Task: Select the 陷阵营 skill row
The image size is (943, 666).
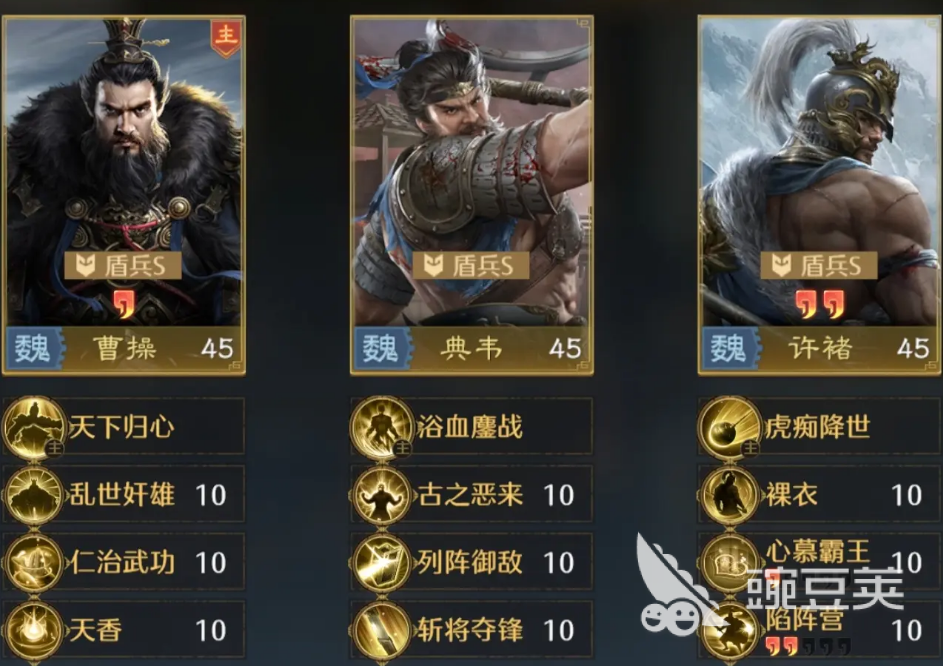Action: [819, 630]
